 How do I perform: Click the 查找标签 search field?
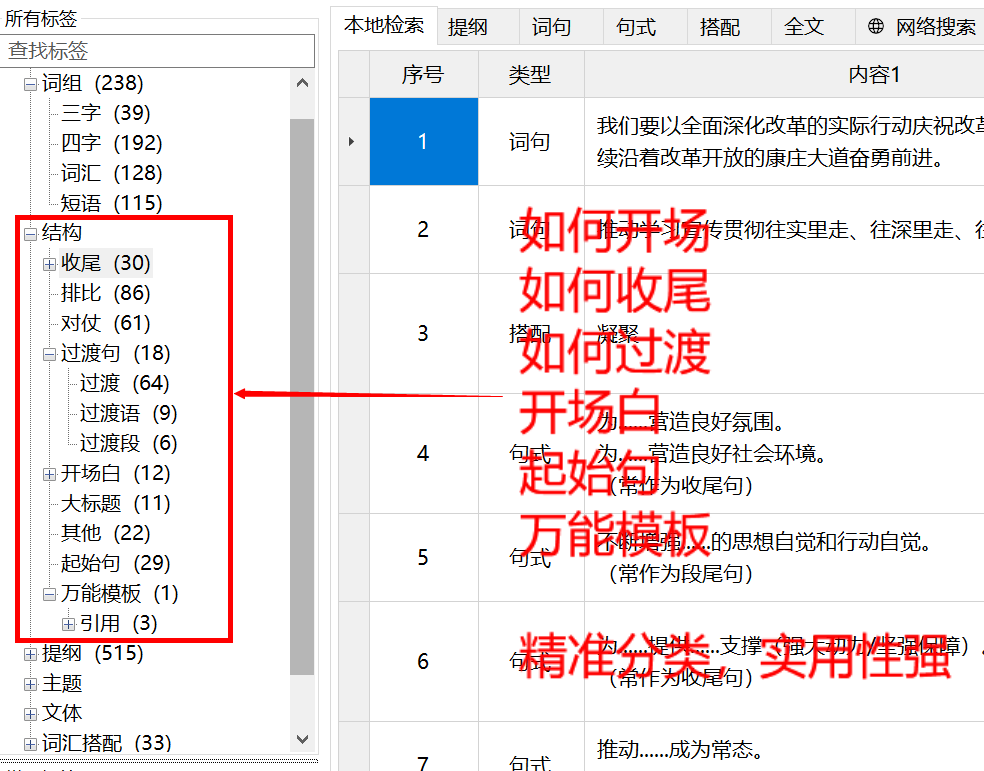click(x=157, y=51)
